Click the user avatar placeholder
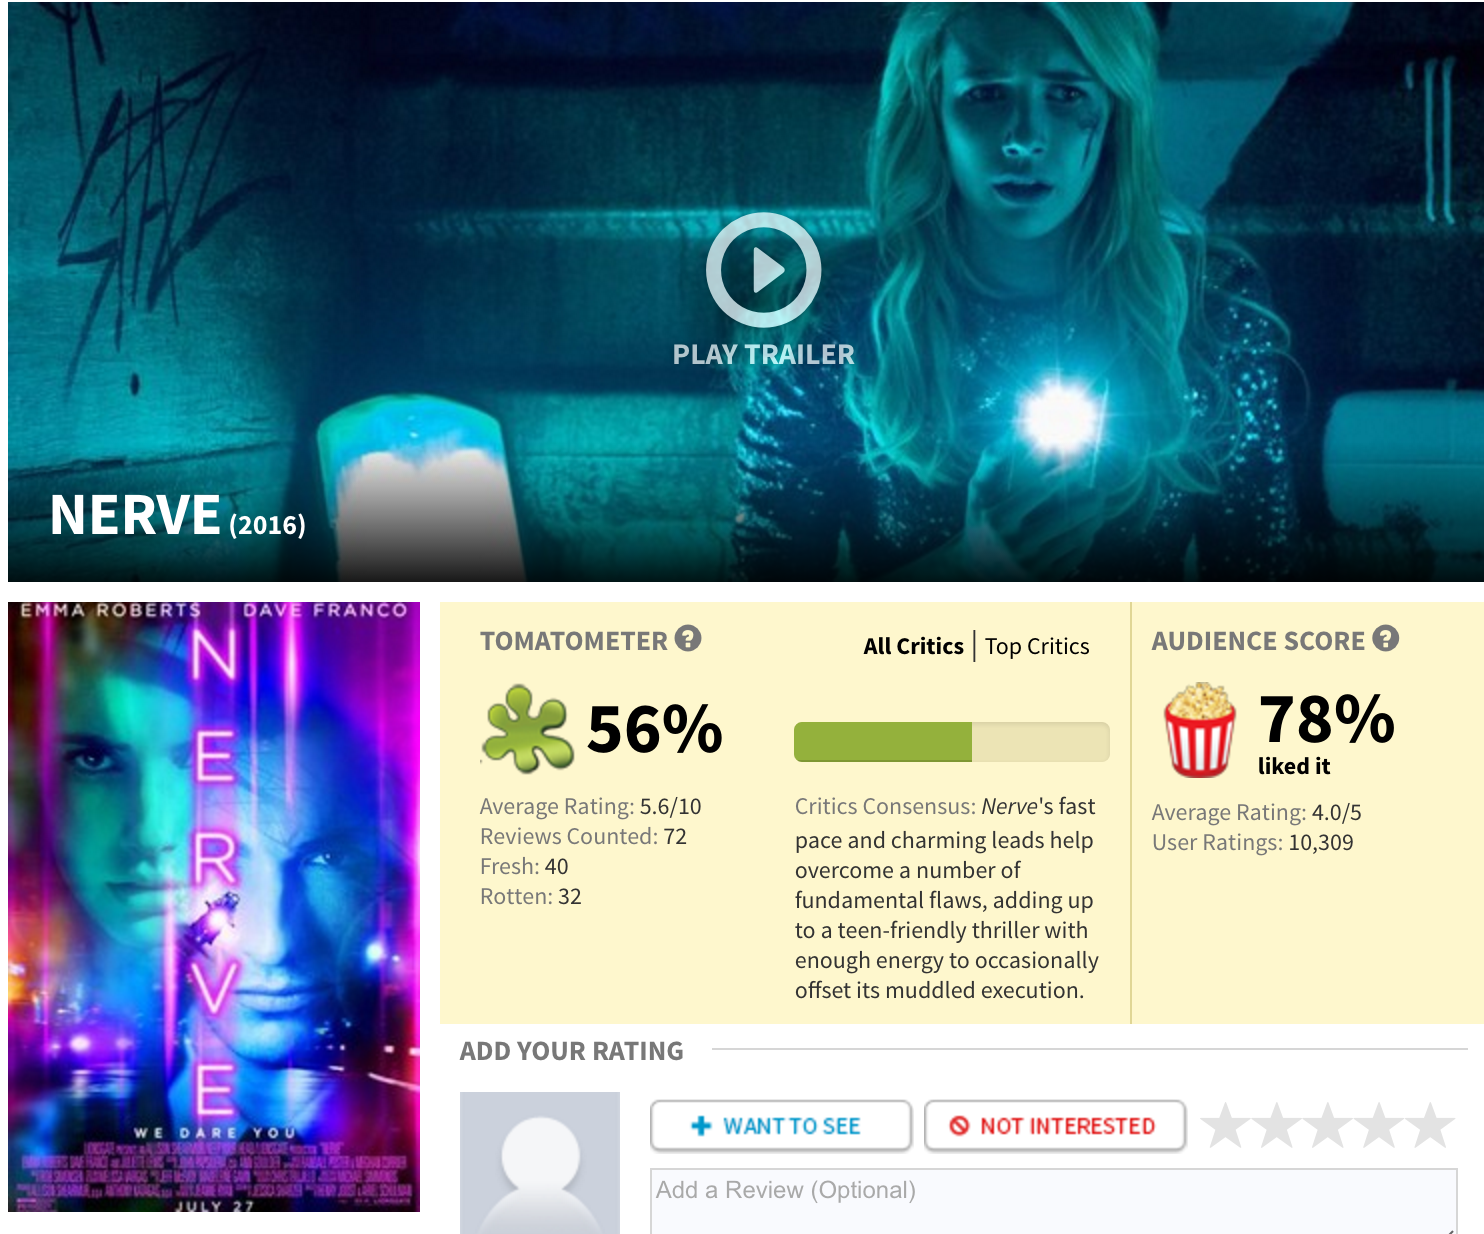Image resolution: width=1484 pixels, height=1234 pixels. pyautogui.click(x=540, y=1163)
